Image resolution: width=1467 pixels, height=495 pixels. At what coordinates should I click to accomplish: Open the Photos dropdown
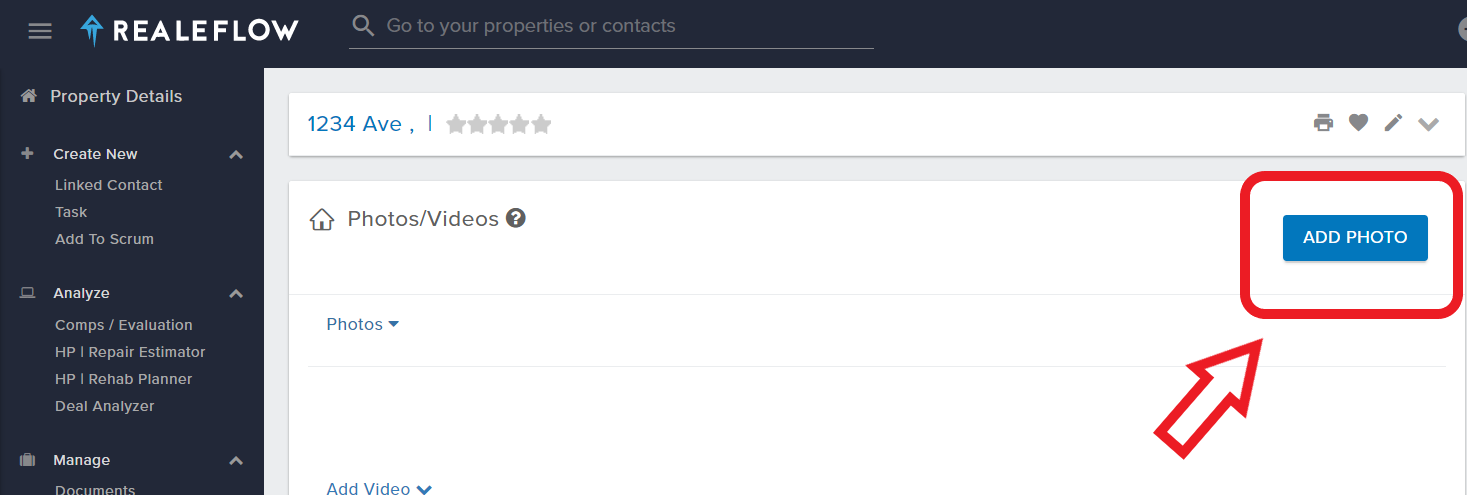[363, 324]
